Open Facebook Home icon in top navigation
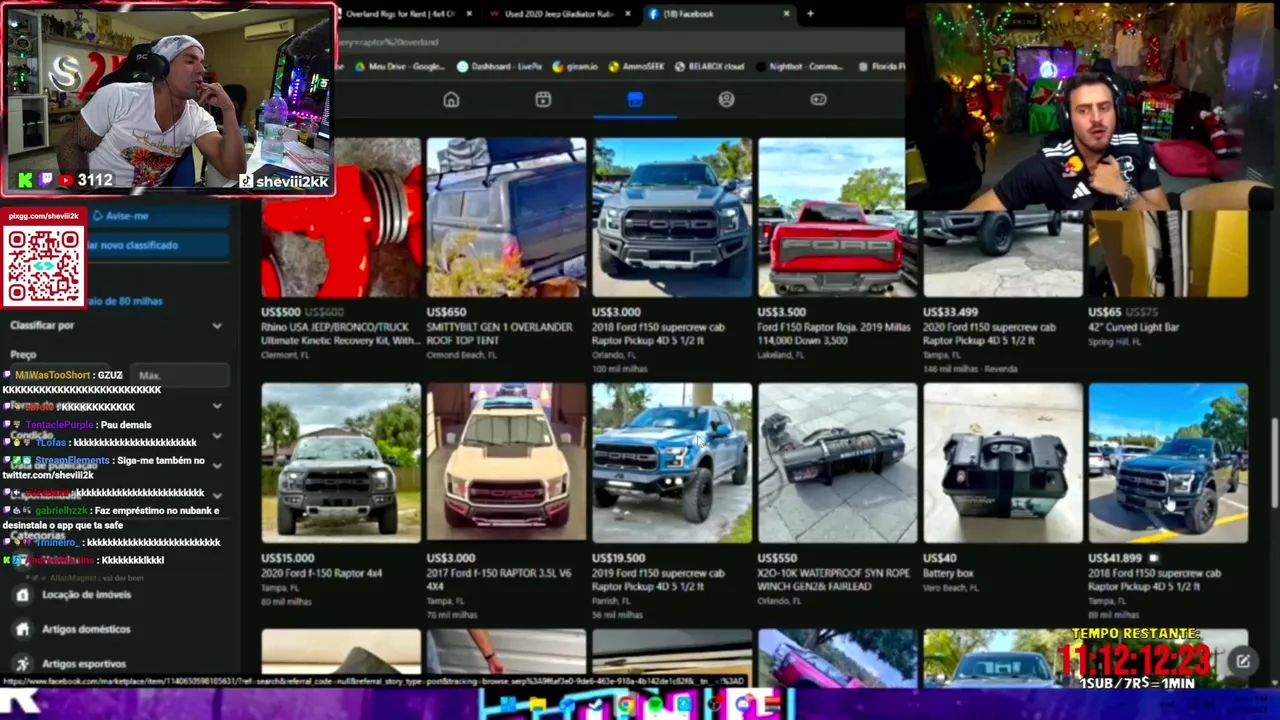Viewport: 1280px width, 720px height. point(451,99)
